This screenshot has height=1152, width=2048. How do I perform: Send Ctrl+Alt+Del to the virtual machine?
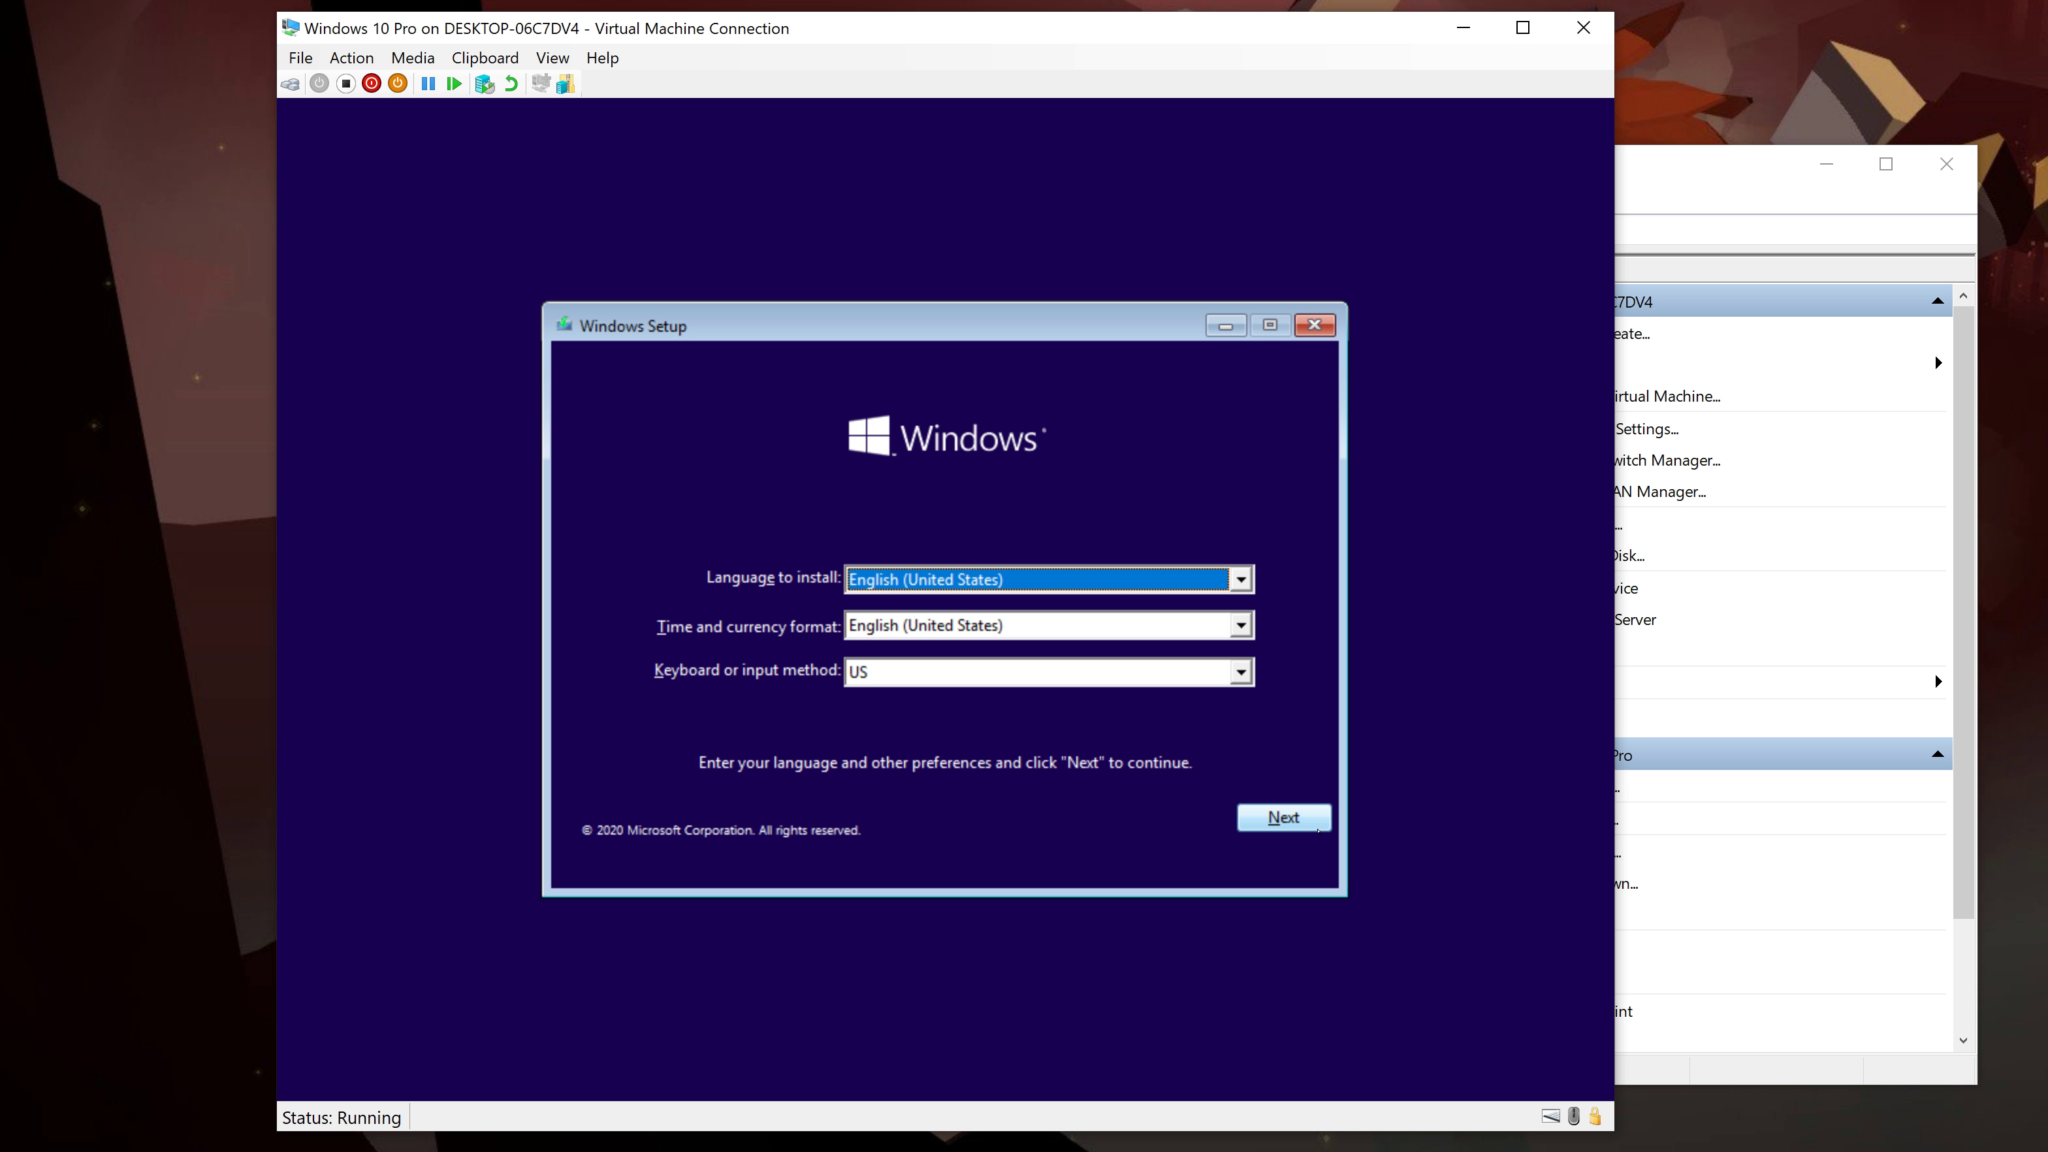290,83
